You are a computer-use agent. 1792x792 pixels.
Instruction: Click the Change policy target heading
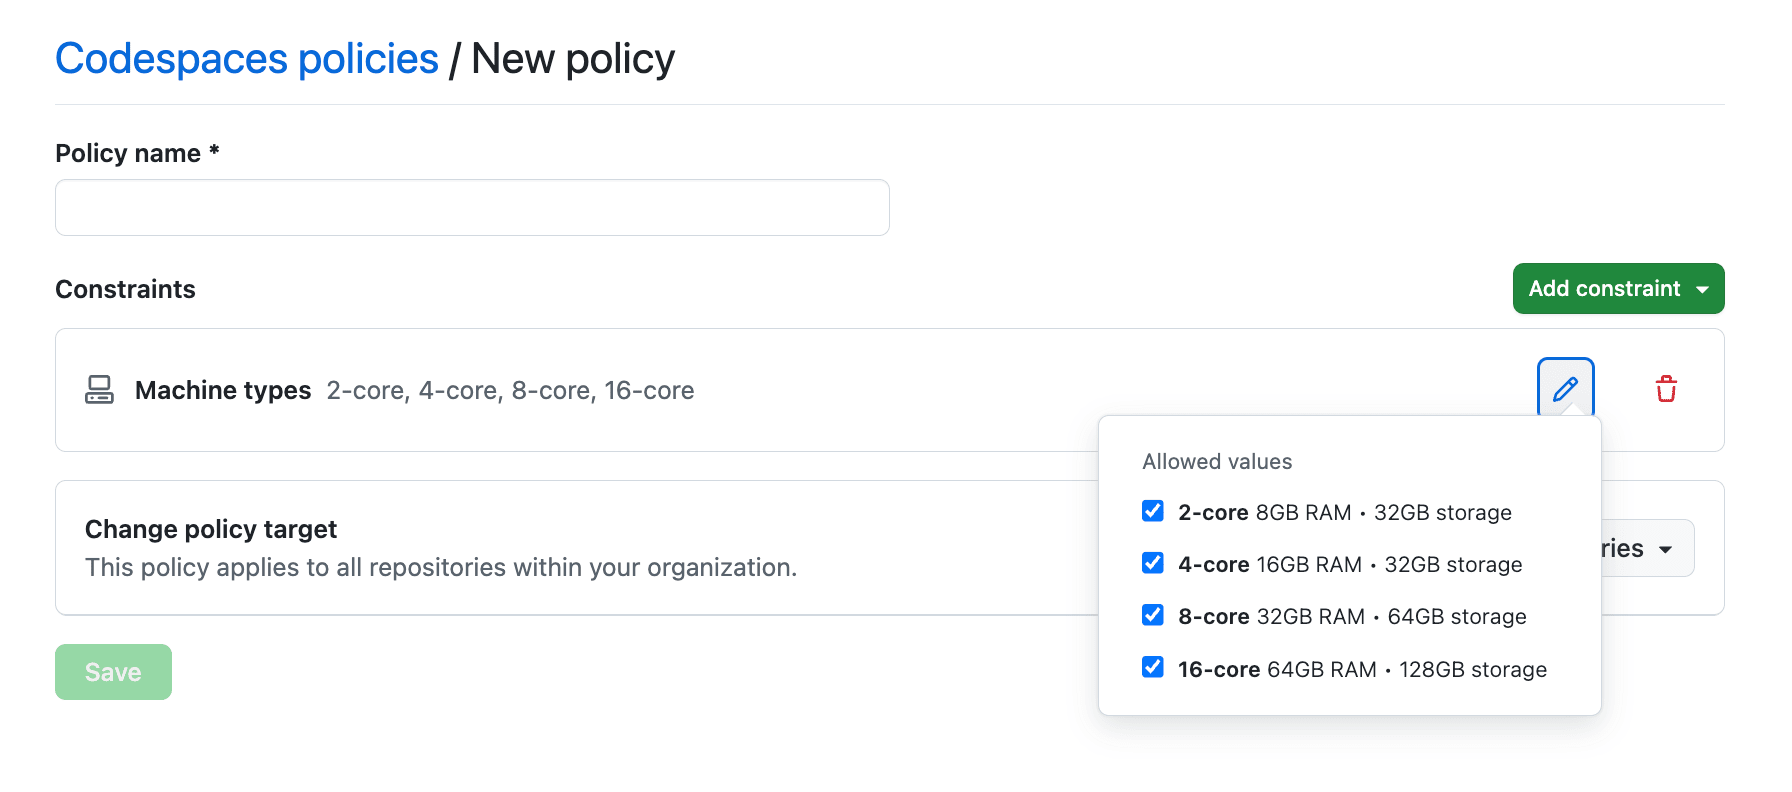pyautogui.click(x=211, y=529)
